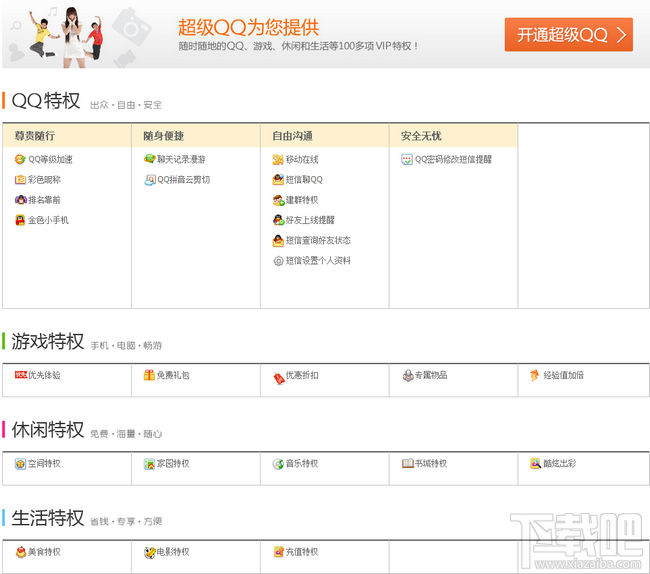Open the 经验值加倍 link
The height and width of the screenshot is (574, 650).
coord(563,375)
